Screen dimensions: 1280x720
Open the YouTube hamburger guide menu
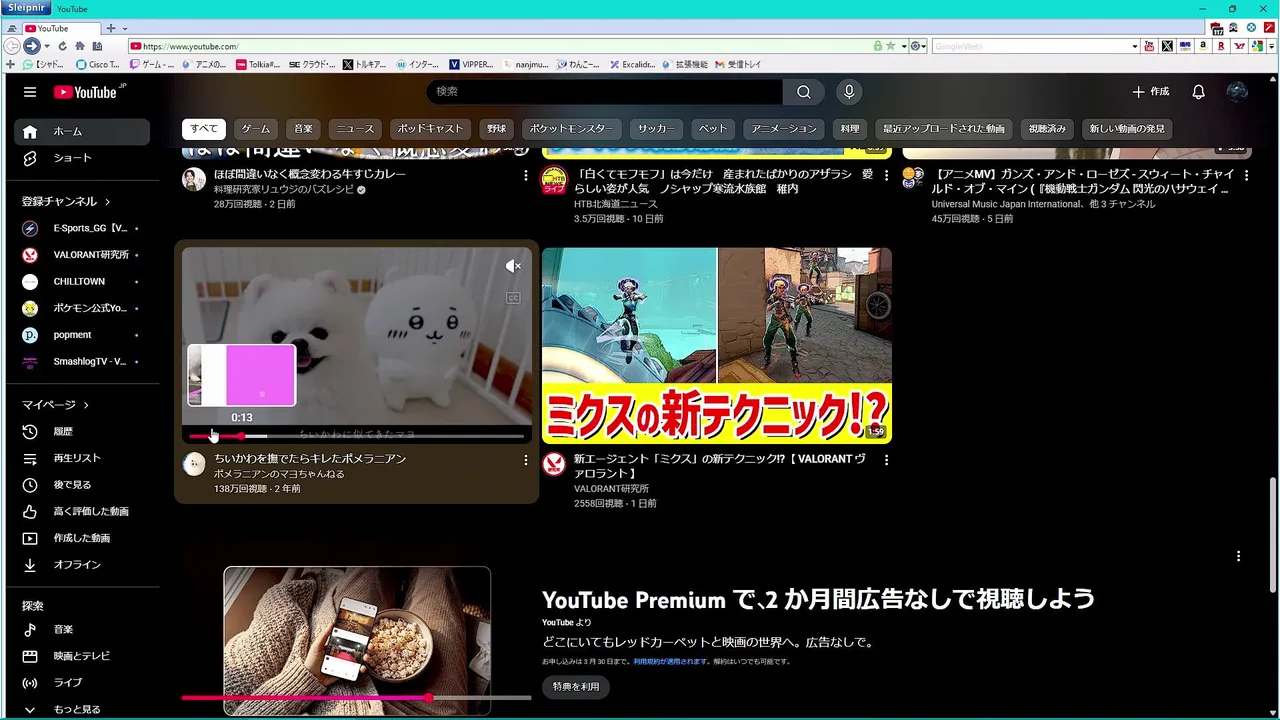click(30, 92)
